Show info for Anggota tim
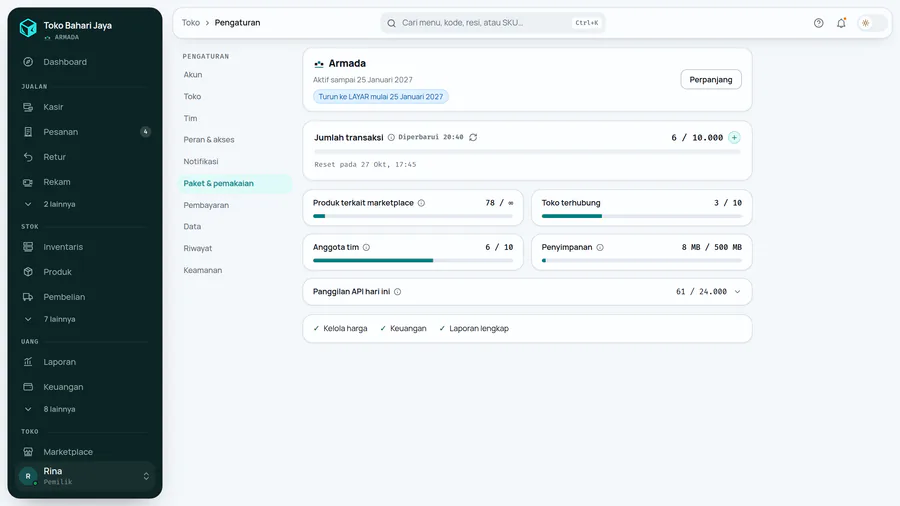Image resolution: width=900 pixels, height=506 pixels. pyautogui.click(x=366, y=247)
